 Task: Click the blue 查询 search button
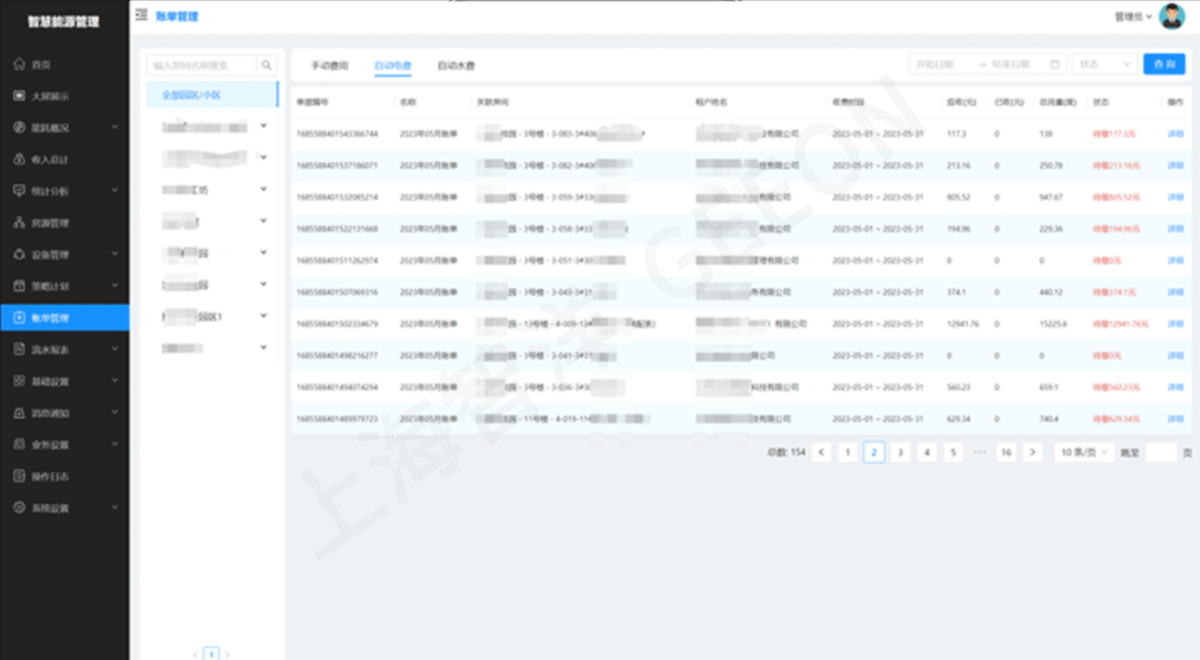[1164, 64]
